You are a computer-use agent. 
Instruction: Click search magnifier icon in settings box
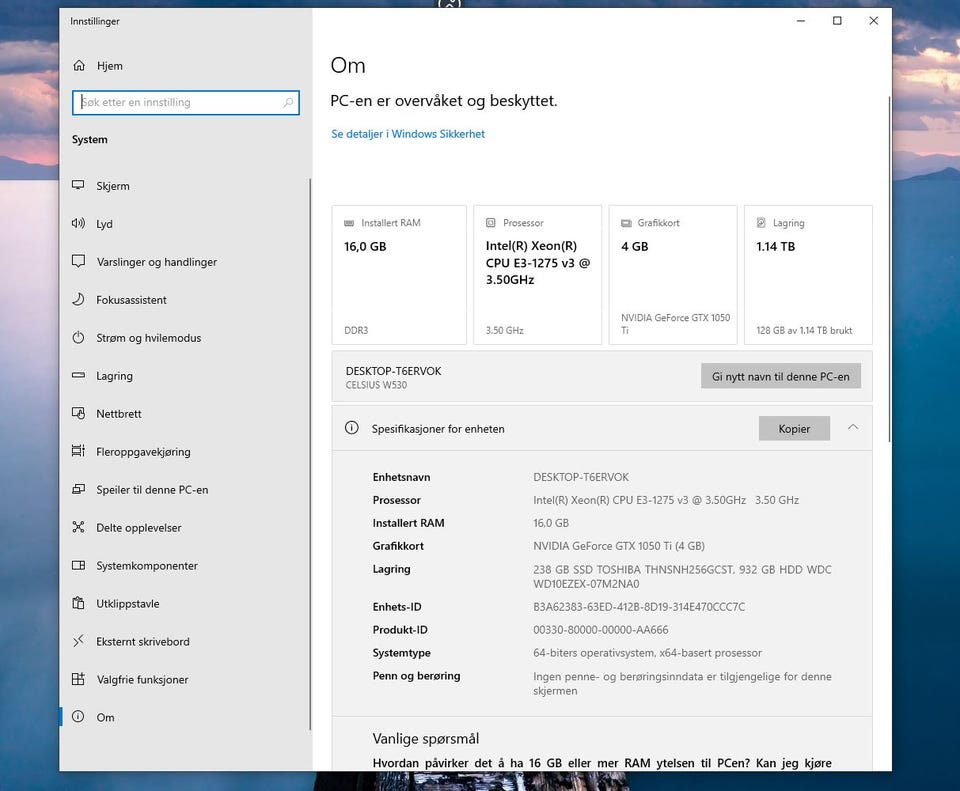point(288,103)
